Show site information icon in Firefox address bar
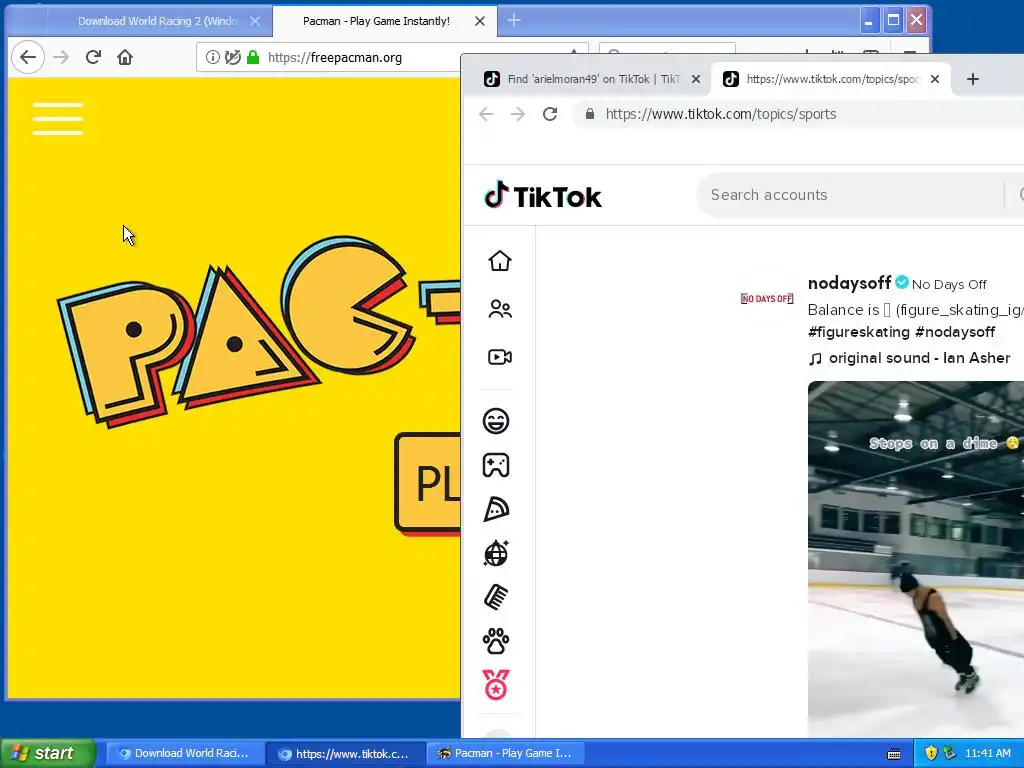 tap(213, 57)
